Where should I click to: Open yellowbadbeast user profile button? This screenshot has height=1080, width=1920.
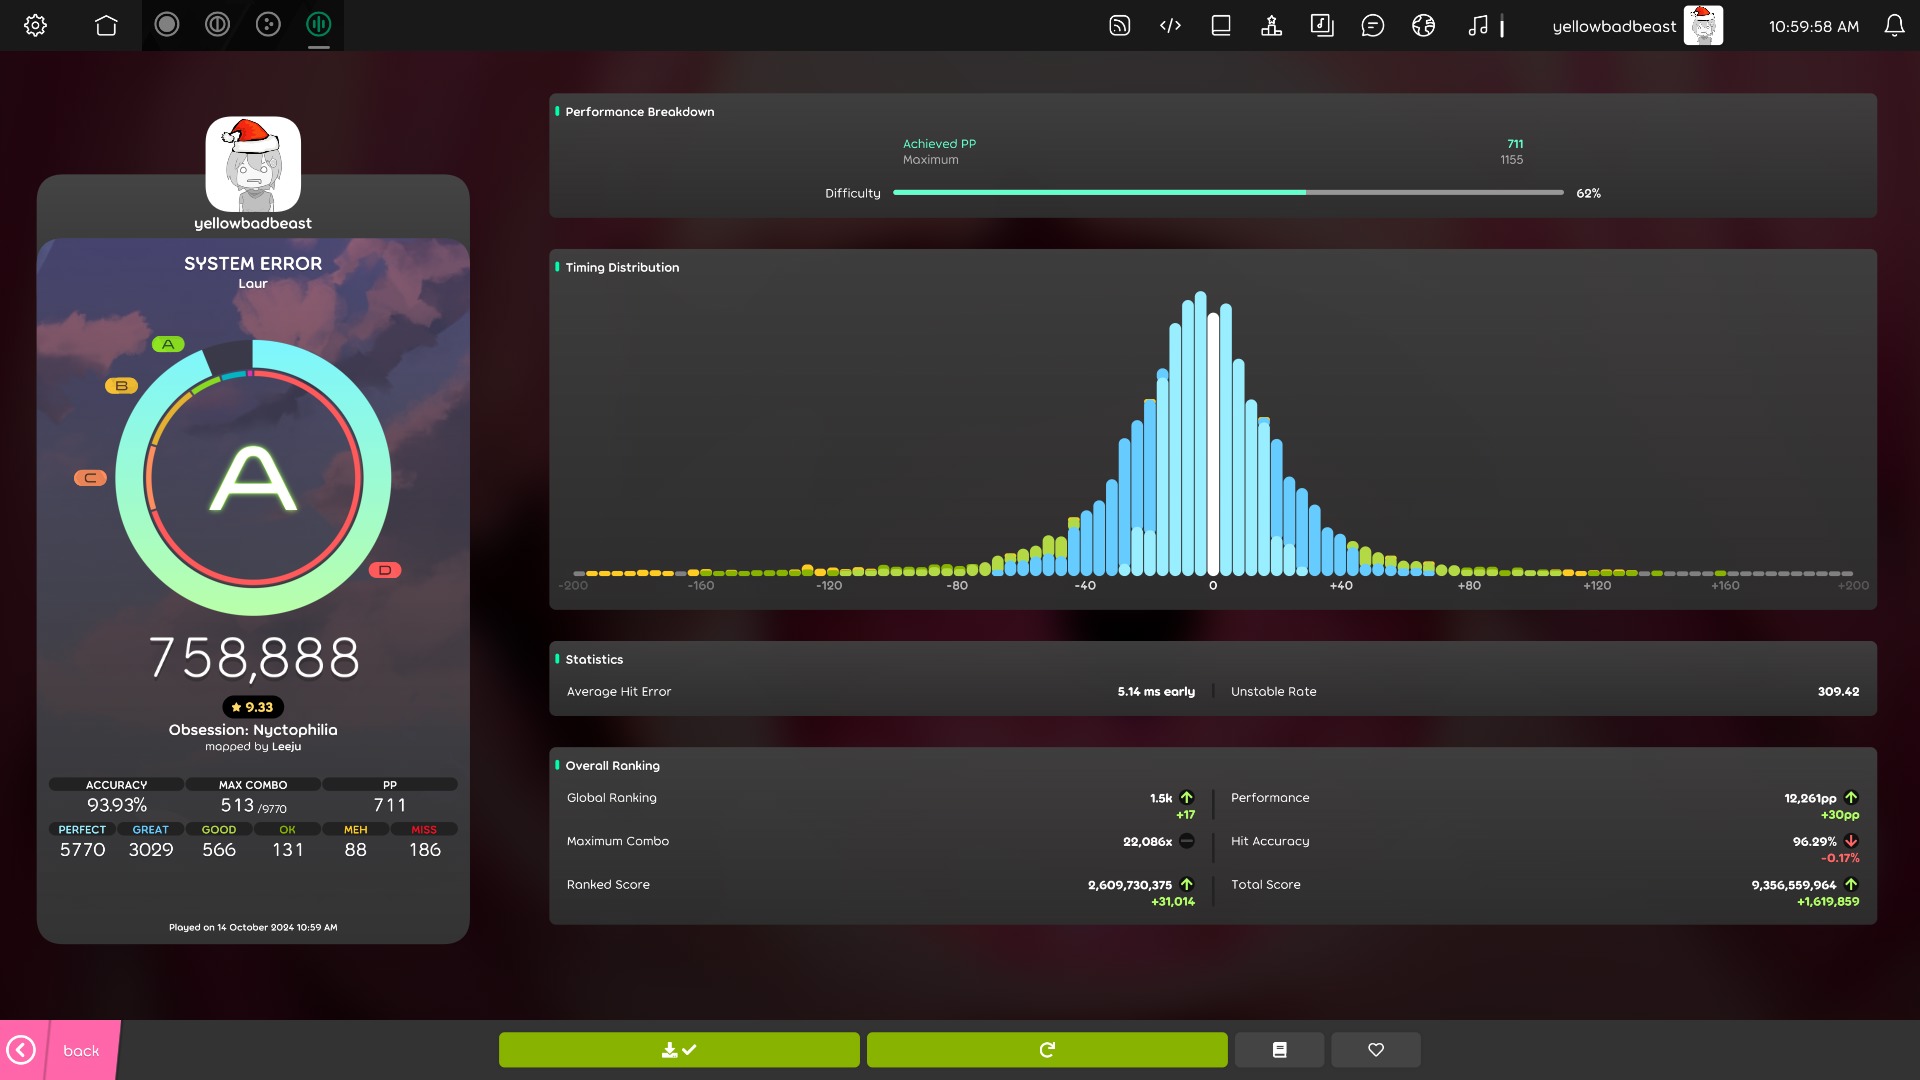(1636, 26)
